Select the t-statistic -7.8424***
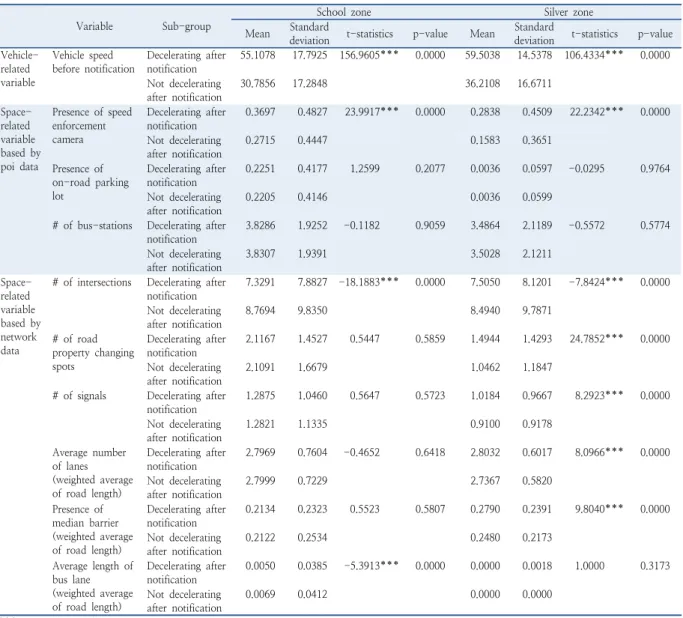Image resolution: width=683 pixels, height=618 pixels. (596, 282)
